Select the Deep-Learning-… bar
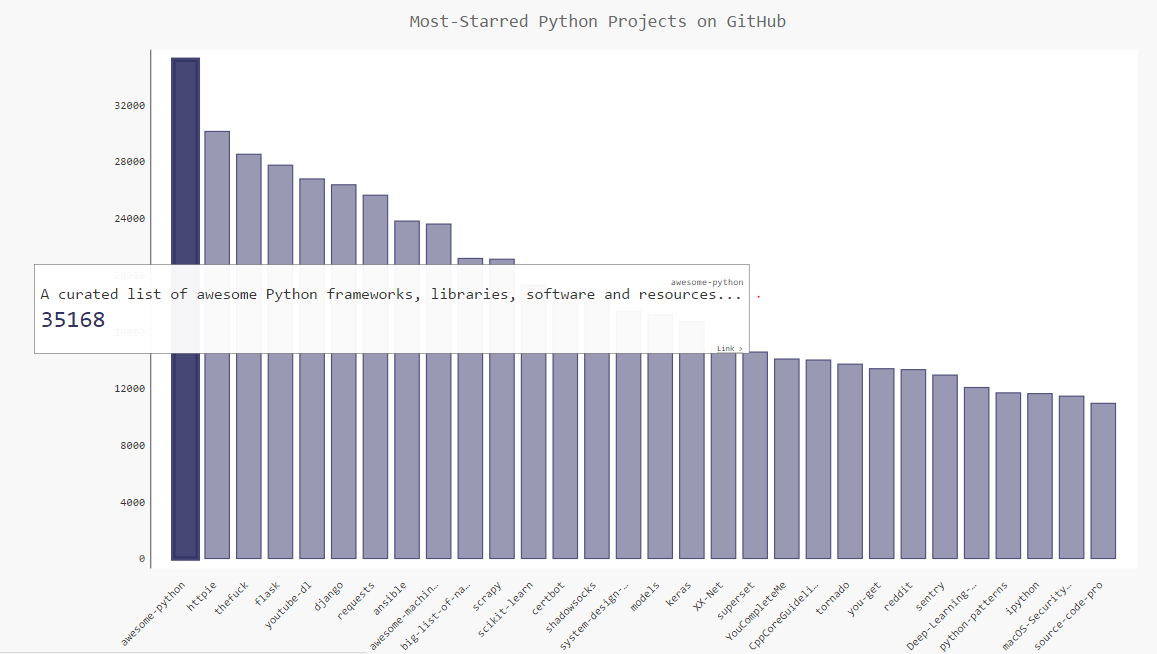 click(977, 473)
